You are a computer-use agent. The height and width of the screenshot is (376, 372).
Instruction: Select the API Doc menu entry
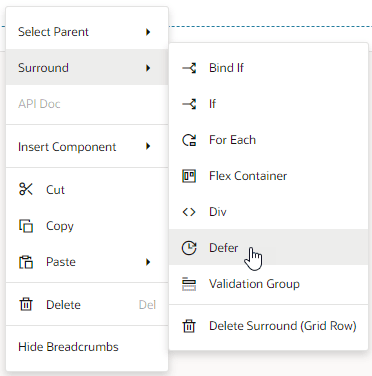click(x=87, y=104)
